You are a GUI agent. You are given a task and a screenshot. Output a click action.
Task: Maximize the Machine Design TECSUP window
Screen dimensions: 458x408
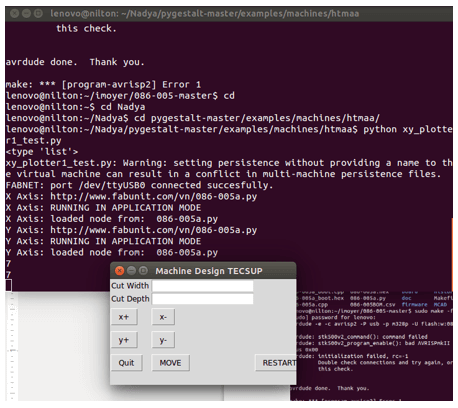coord(143,271)
